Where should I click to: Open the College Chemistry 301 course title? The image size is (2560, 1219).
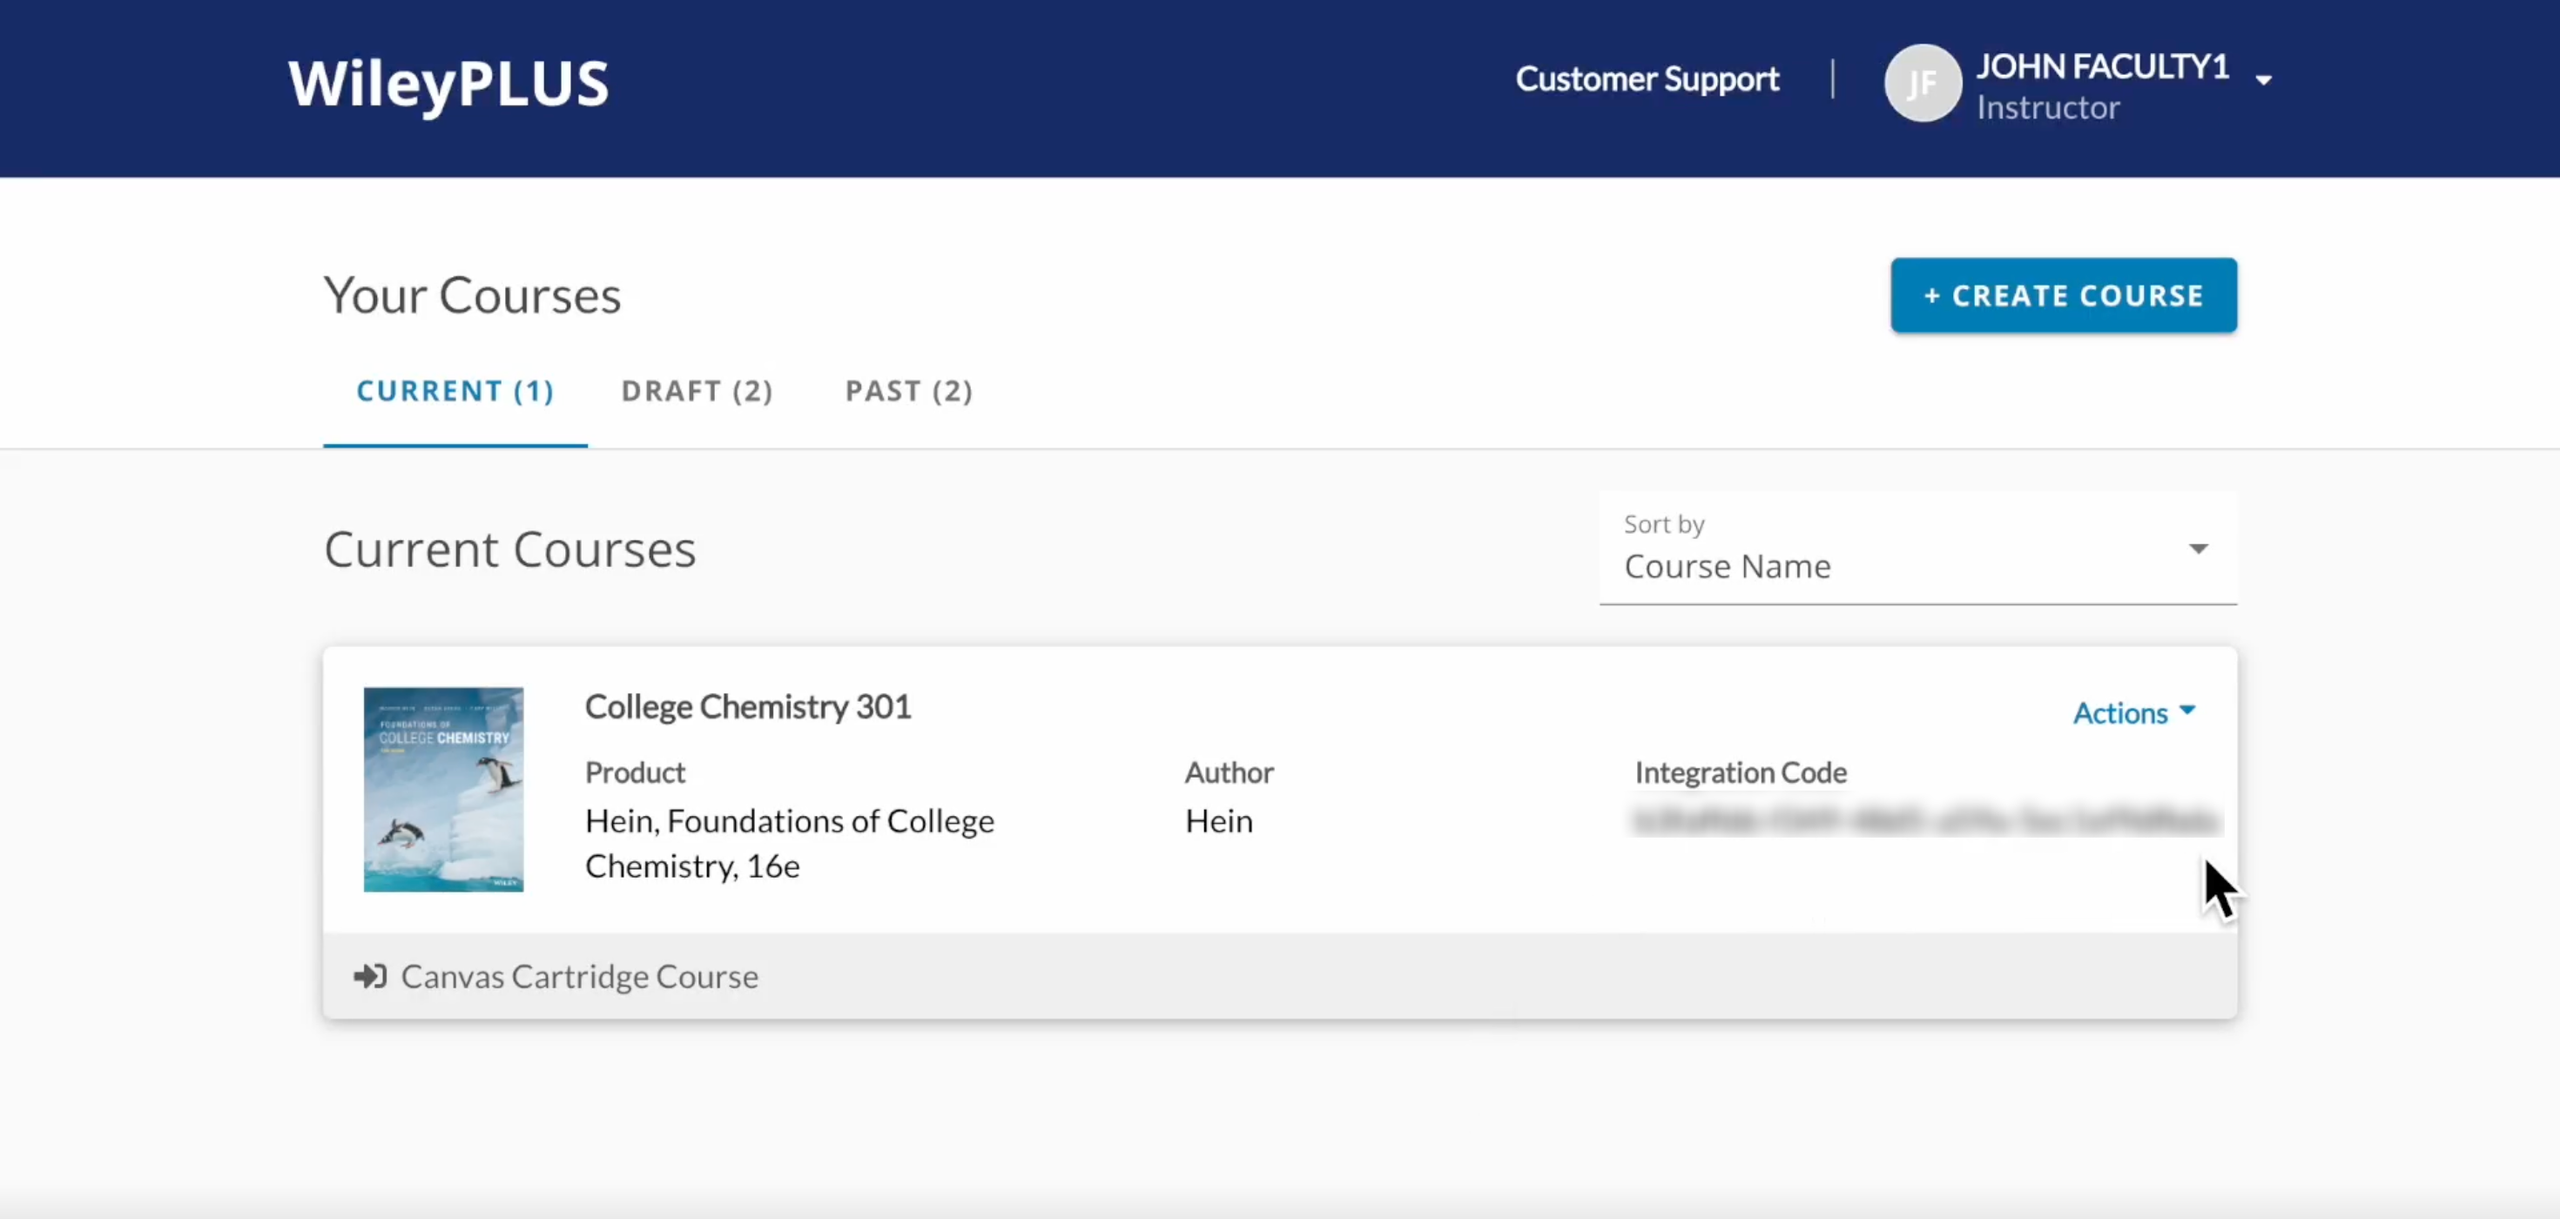(748, 707)
